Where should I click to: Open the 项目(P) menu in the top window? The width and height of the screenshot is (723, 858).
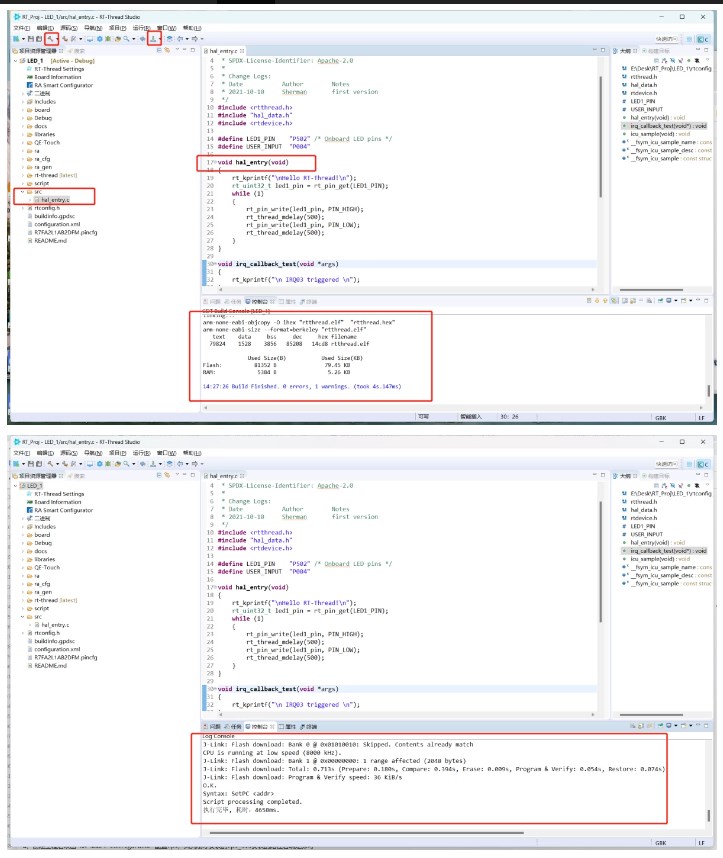[118, 28]
